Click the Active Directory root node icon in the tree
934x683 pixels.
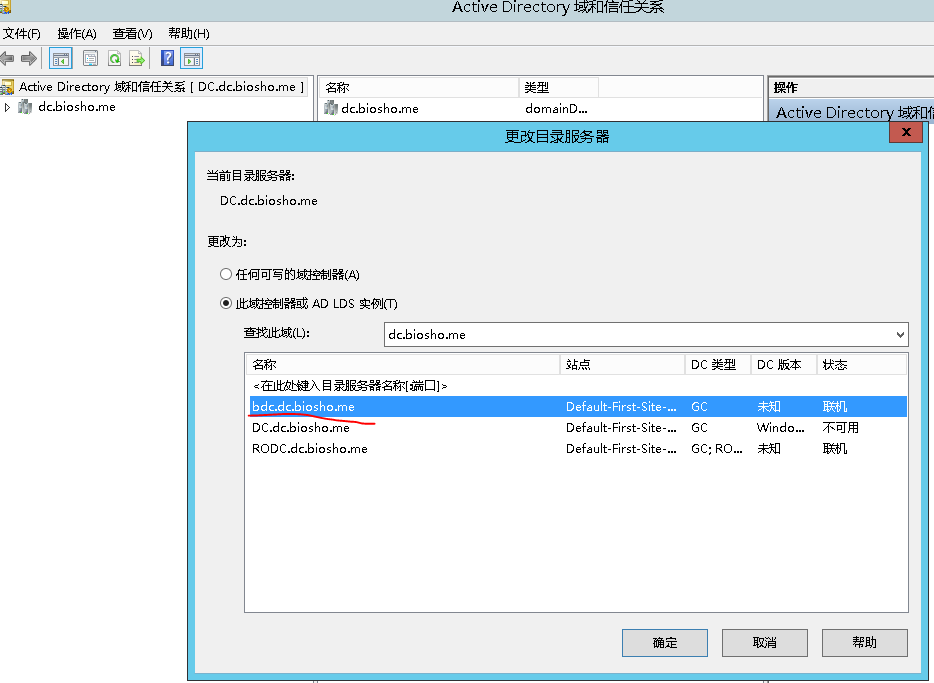(x=7, y=87)
